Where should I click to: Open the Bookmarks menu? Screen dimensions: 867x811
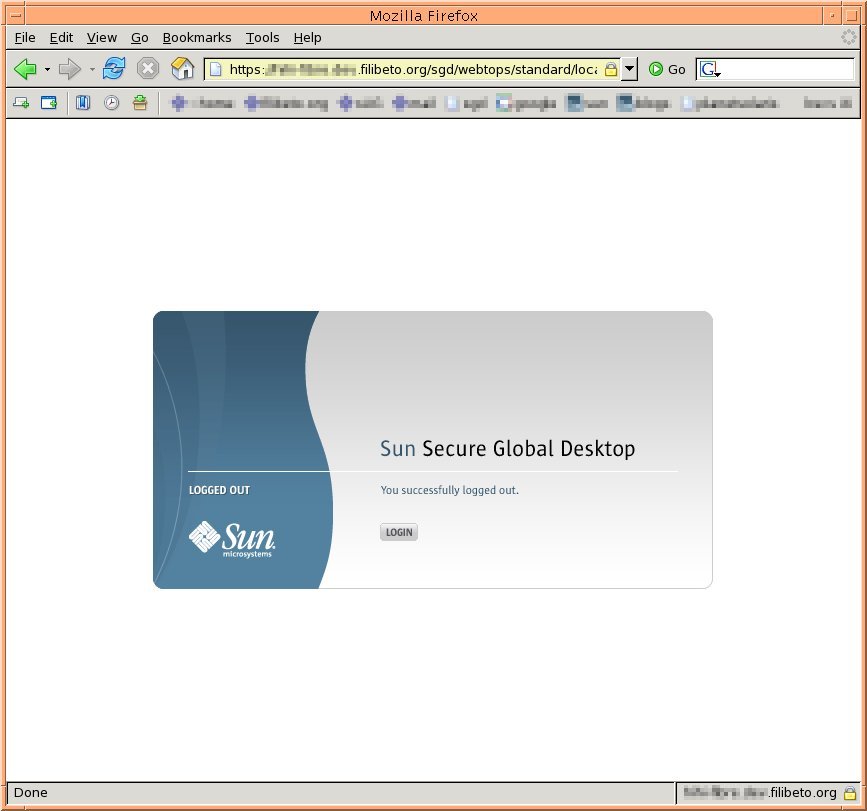coord(196,37)
